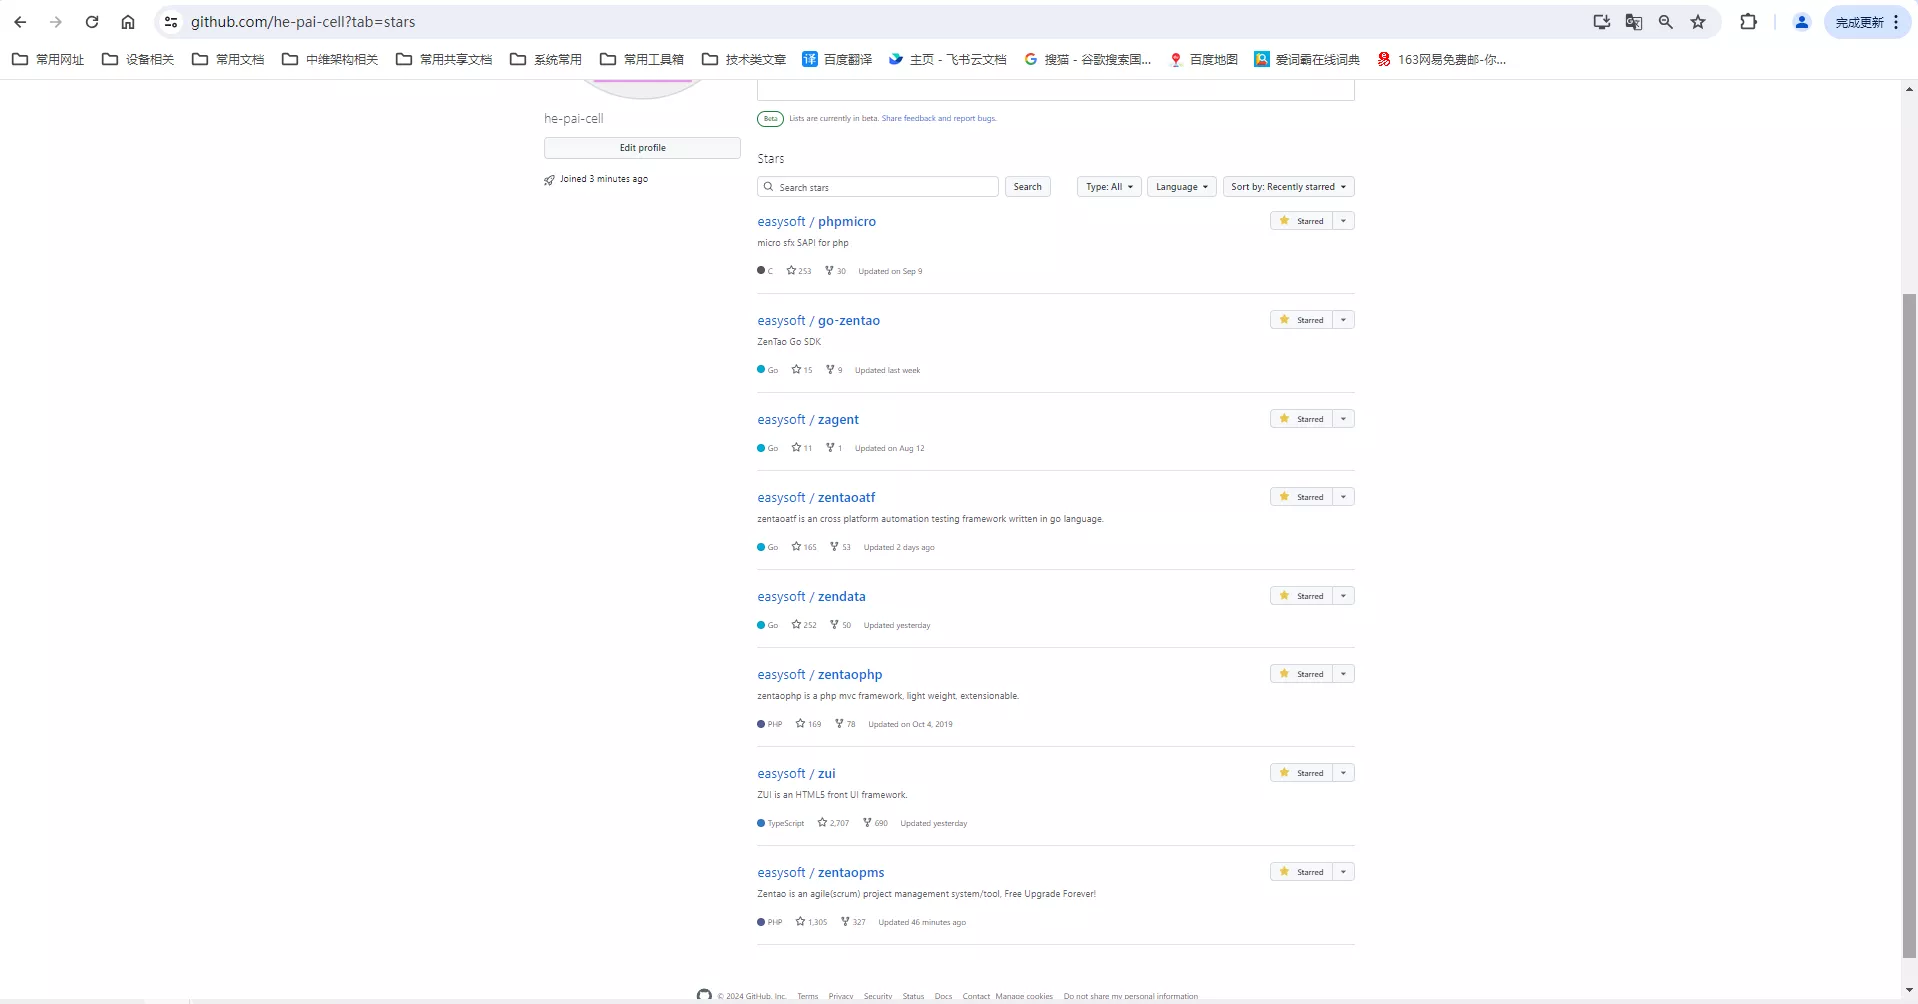Open easysoft / go-zentao repository link
The image size is (1918, 1004).
[818, 321]
